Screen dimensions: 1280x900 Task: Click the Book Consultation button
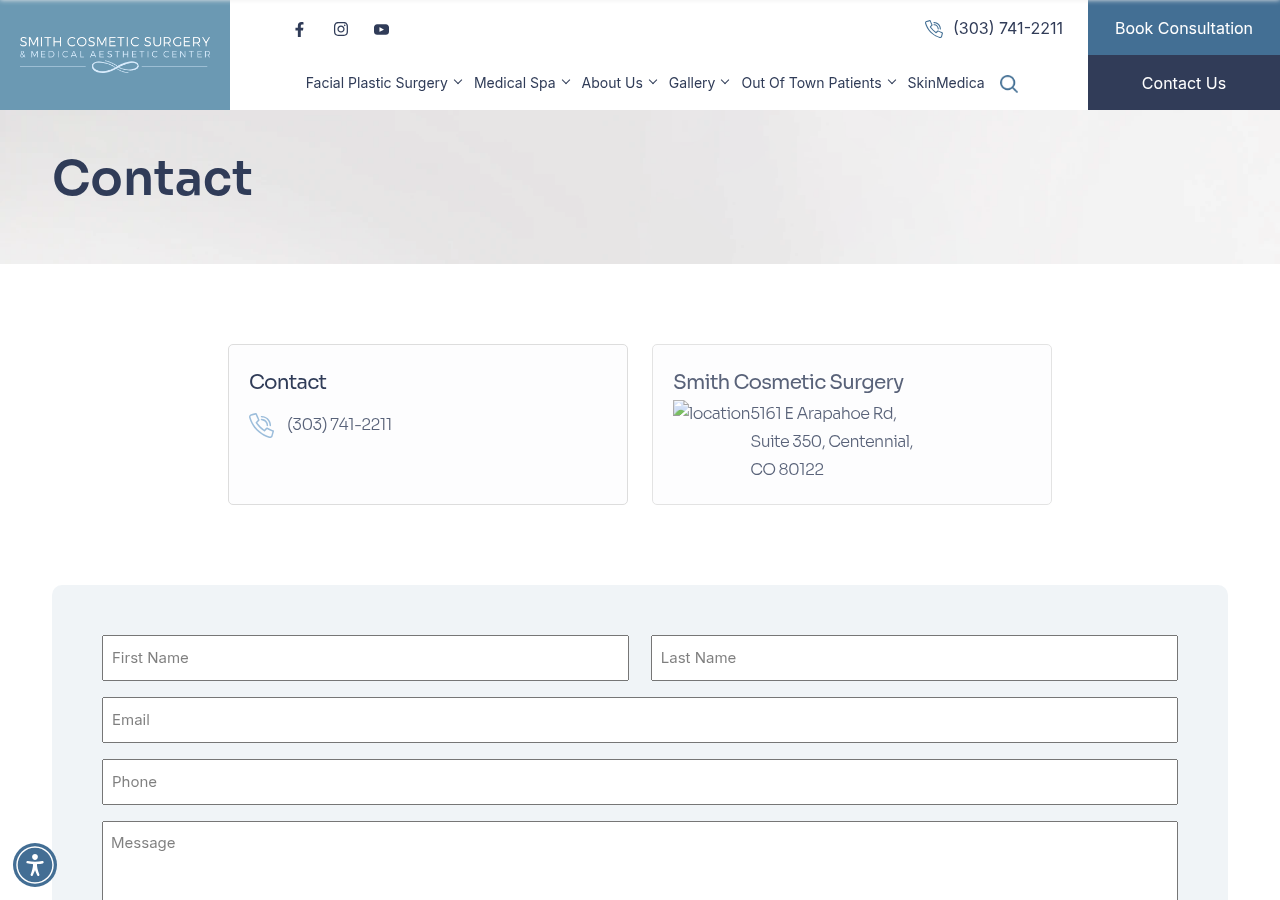coord(1184,28)
